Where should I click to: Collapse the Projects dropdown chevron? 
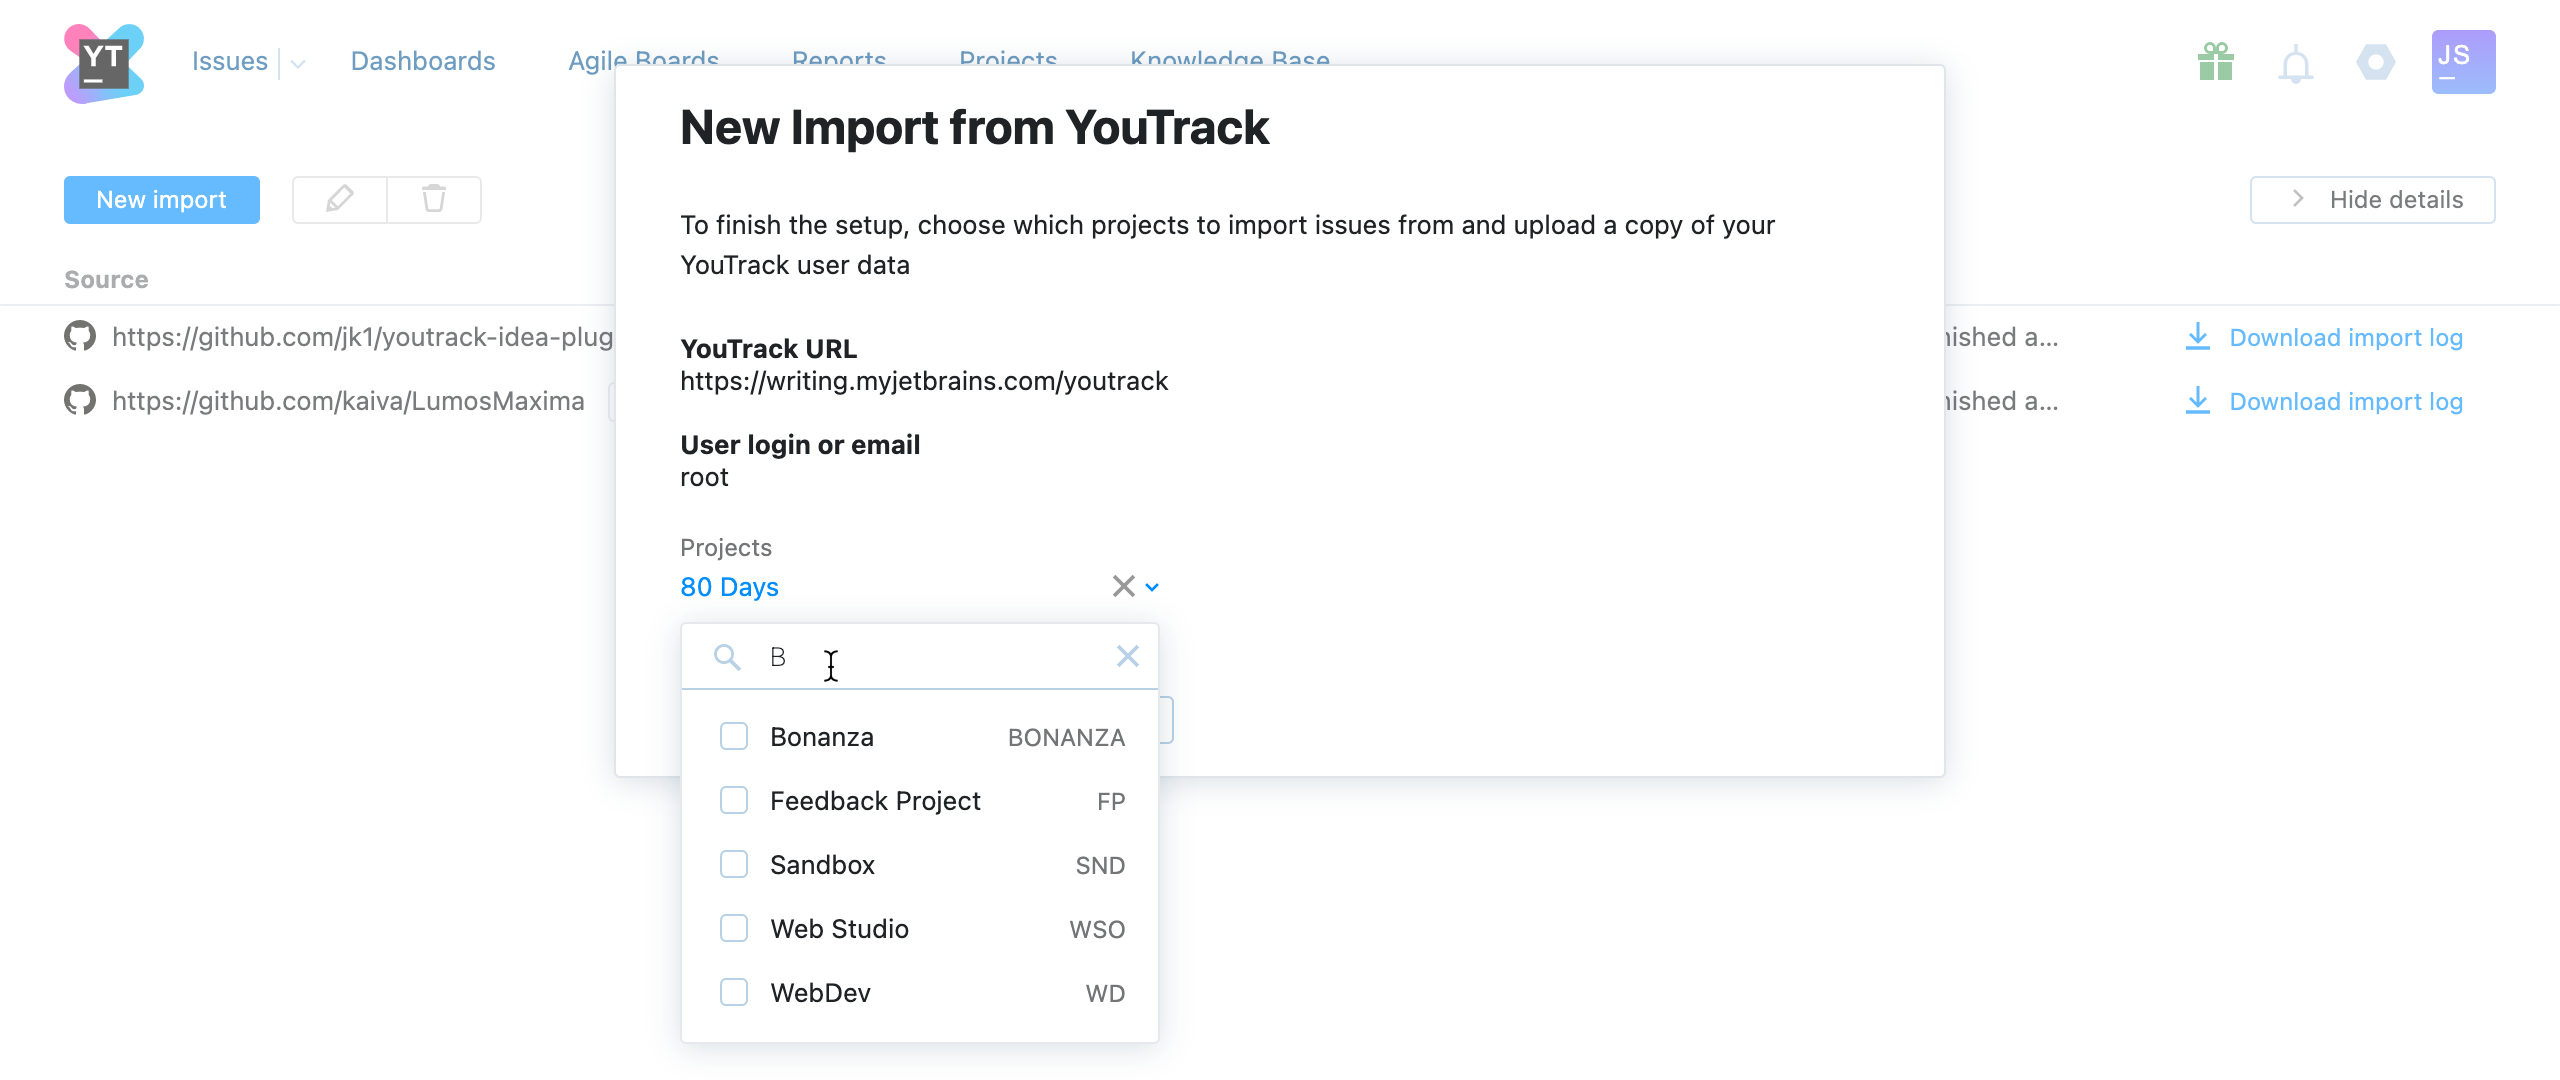[1152, 587]
